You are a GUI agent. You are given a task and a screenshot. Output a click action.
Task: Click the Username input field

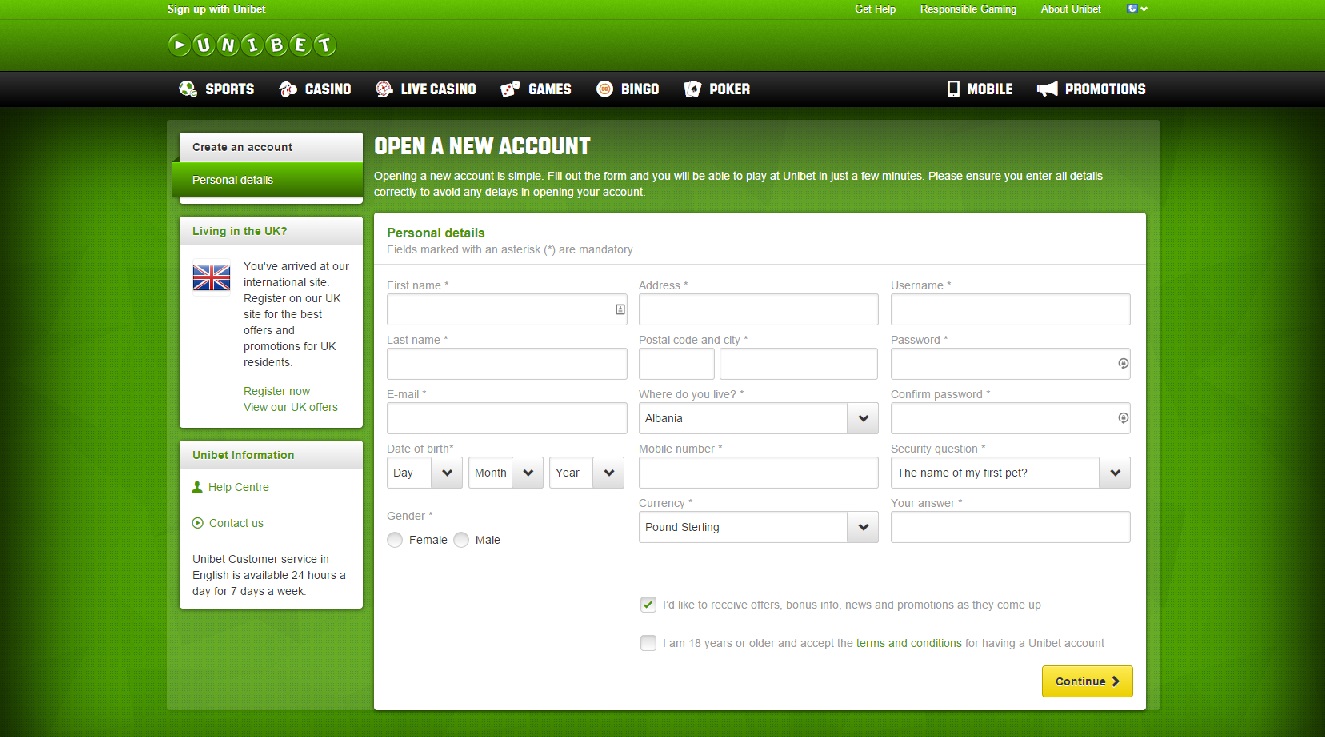point(1011,309)
